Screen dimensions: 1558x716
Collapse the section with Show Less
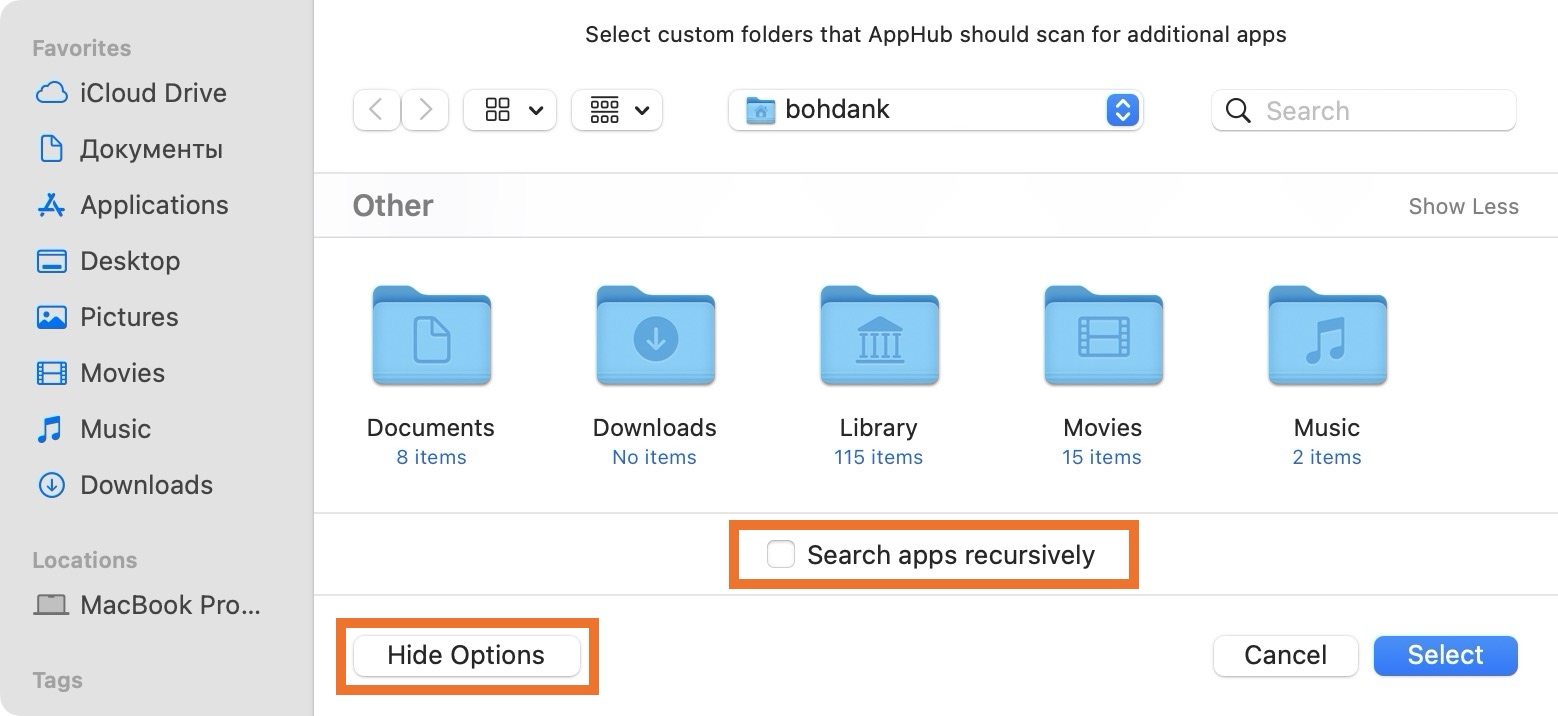click(x=1463, y=206)
